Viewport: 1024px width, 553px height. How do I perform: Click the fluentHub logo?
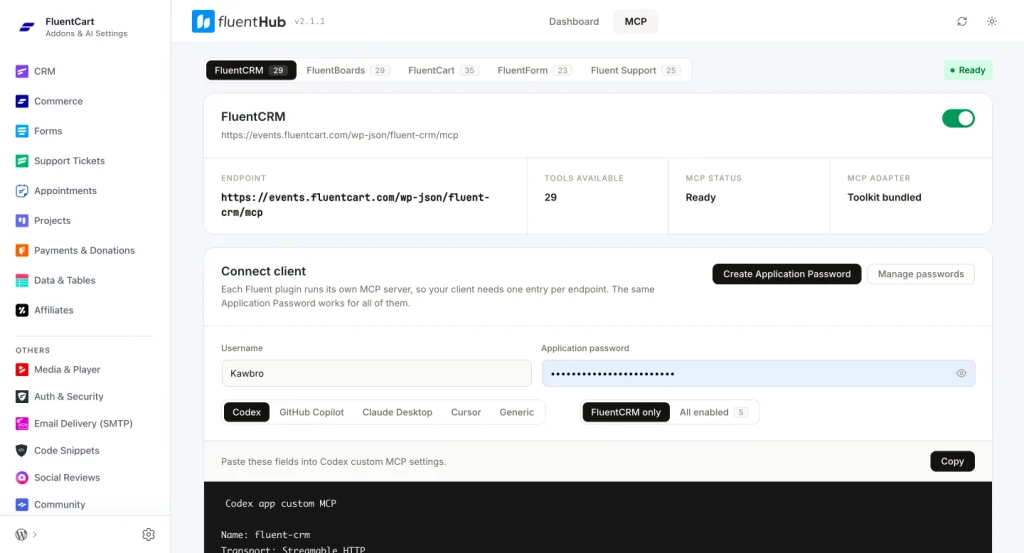point(238,22)
